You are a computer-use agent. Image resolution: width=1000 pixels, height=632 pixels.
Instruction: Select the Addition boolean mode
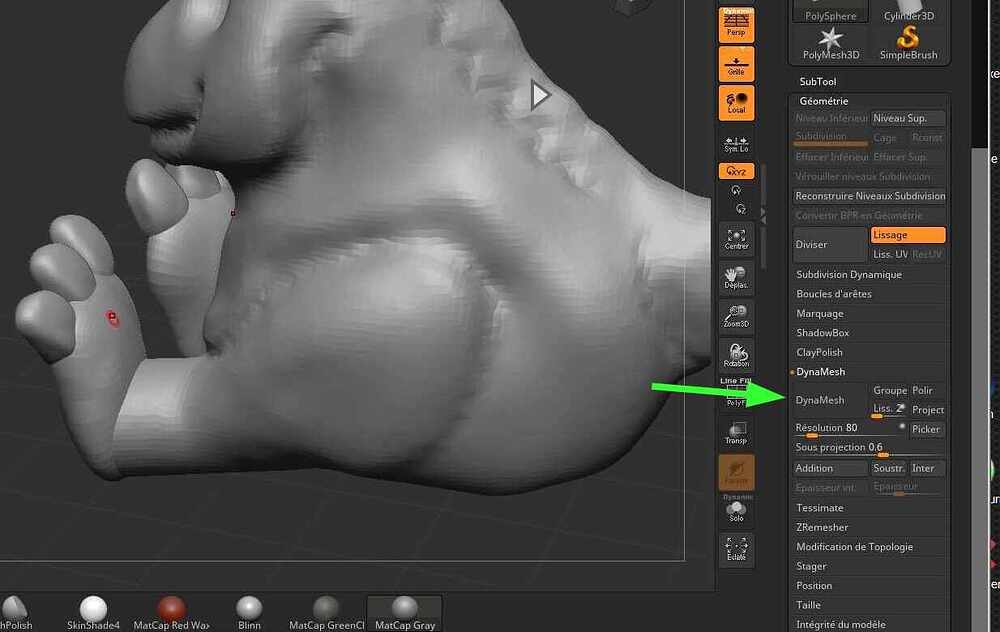tap(830, 468)
